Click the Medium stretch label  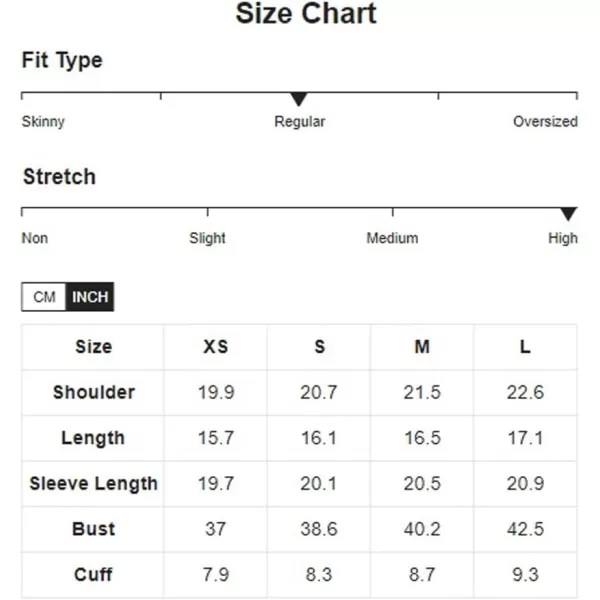(392, 238)
